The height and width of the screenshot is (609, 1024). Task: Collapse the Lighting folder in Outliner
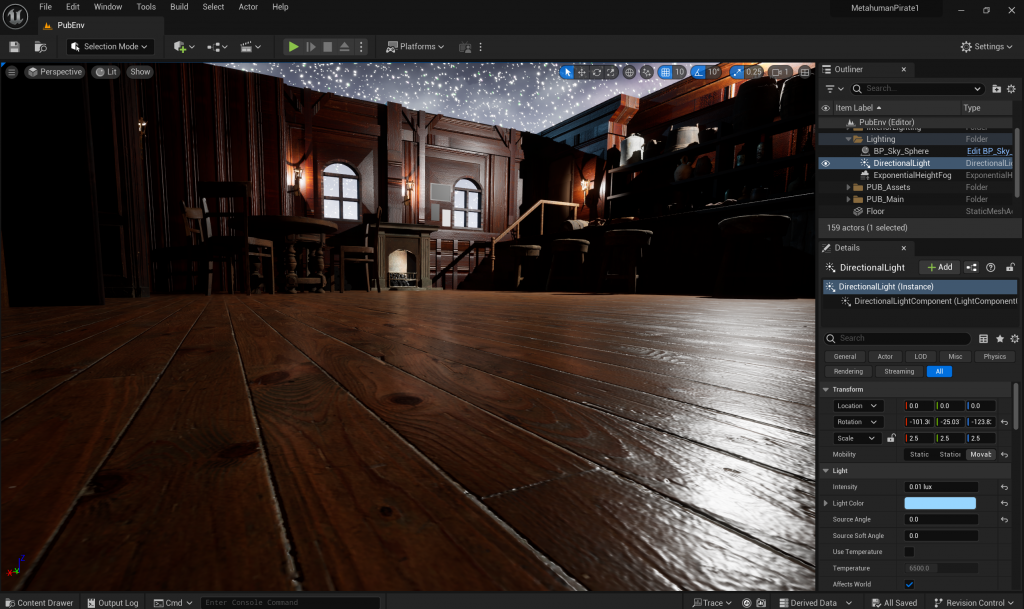coord(848,139)
